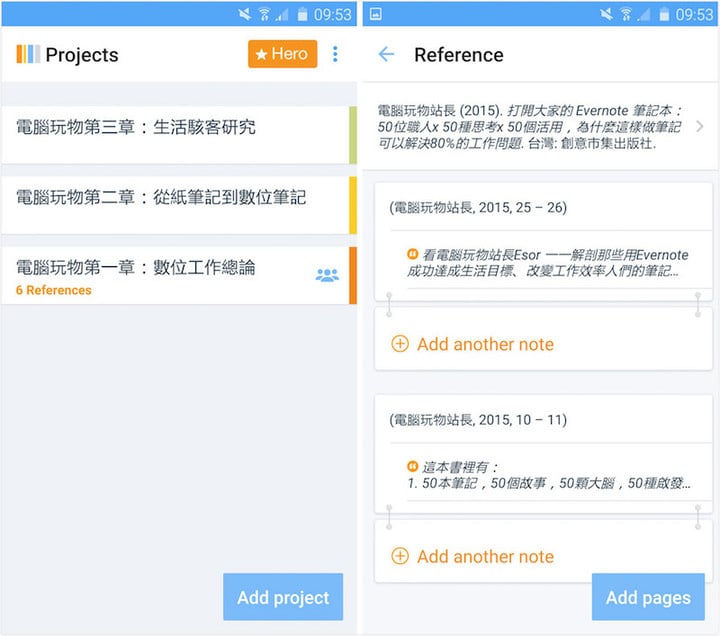Open project 電腦玩物第三章：生活駭客研究
Image resolution: width=720 pixels, height=636 pixels.
pos(175,133)
